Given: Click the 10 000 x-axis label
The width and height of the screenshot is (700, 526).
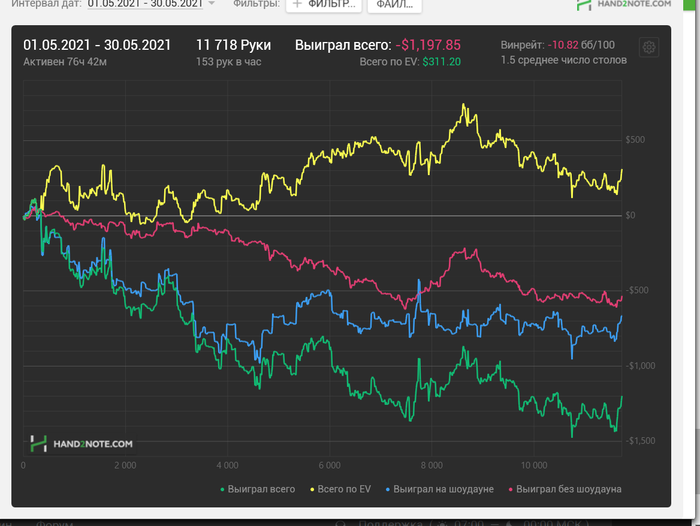Looking at the screenshot, I should (534, 465).
